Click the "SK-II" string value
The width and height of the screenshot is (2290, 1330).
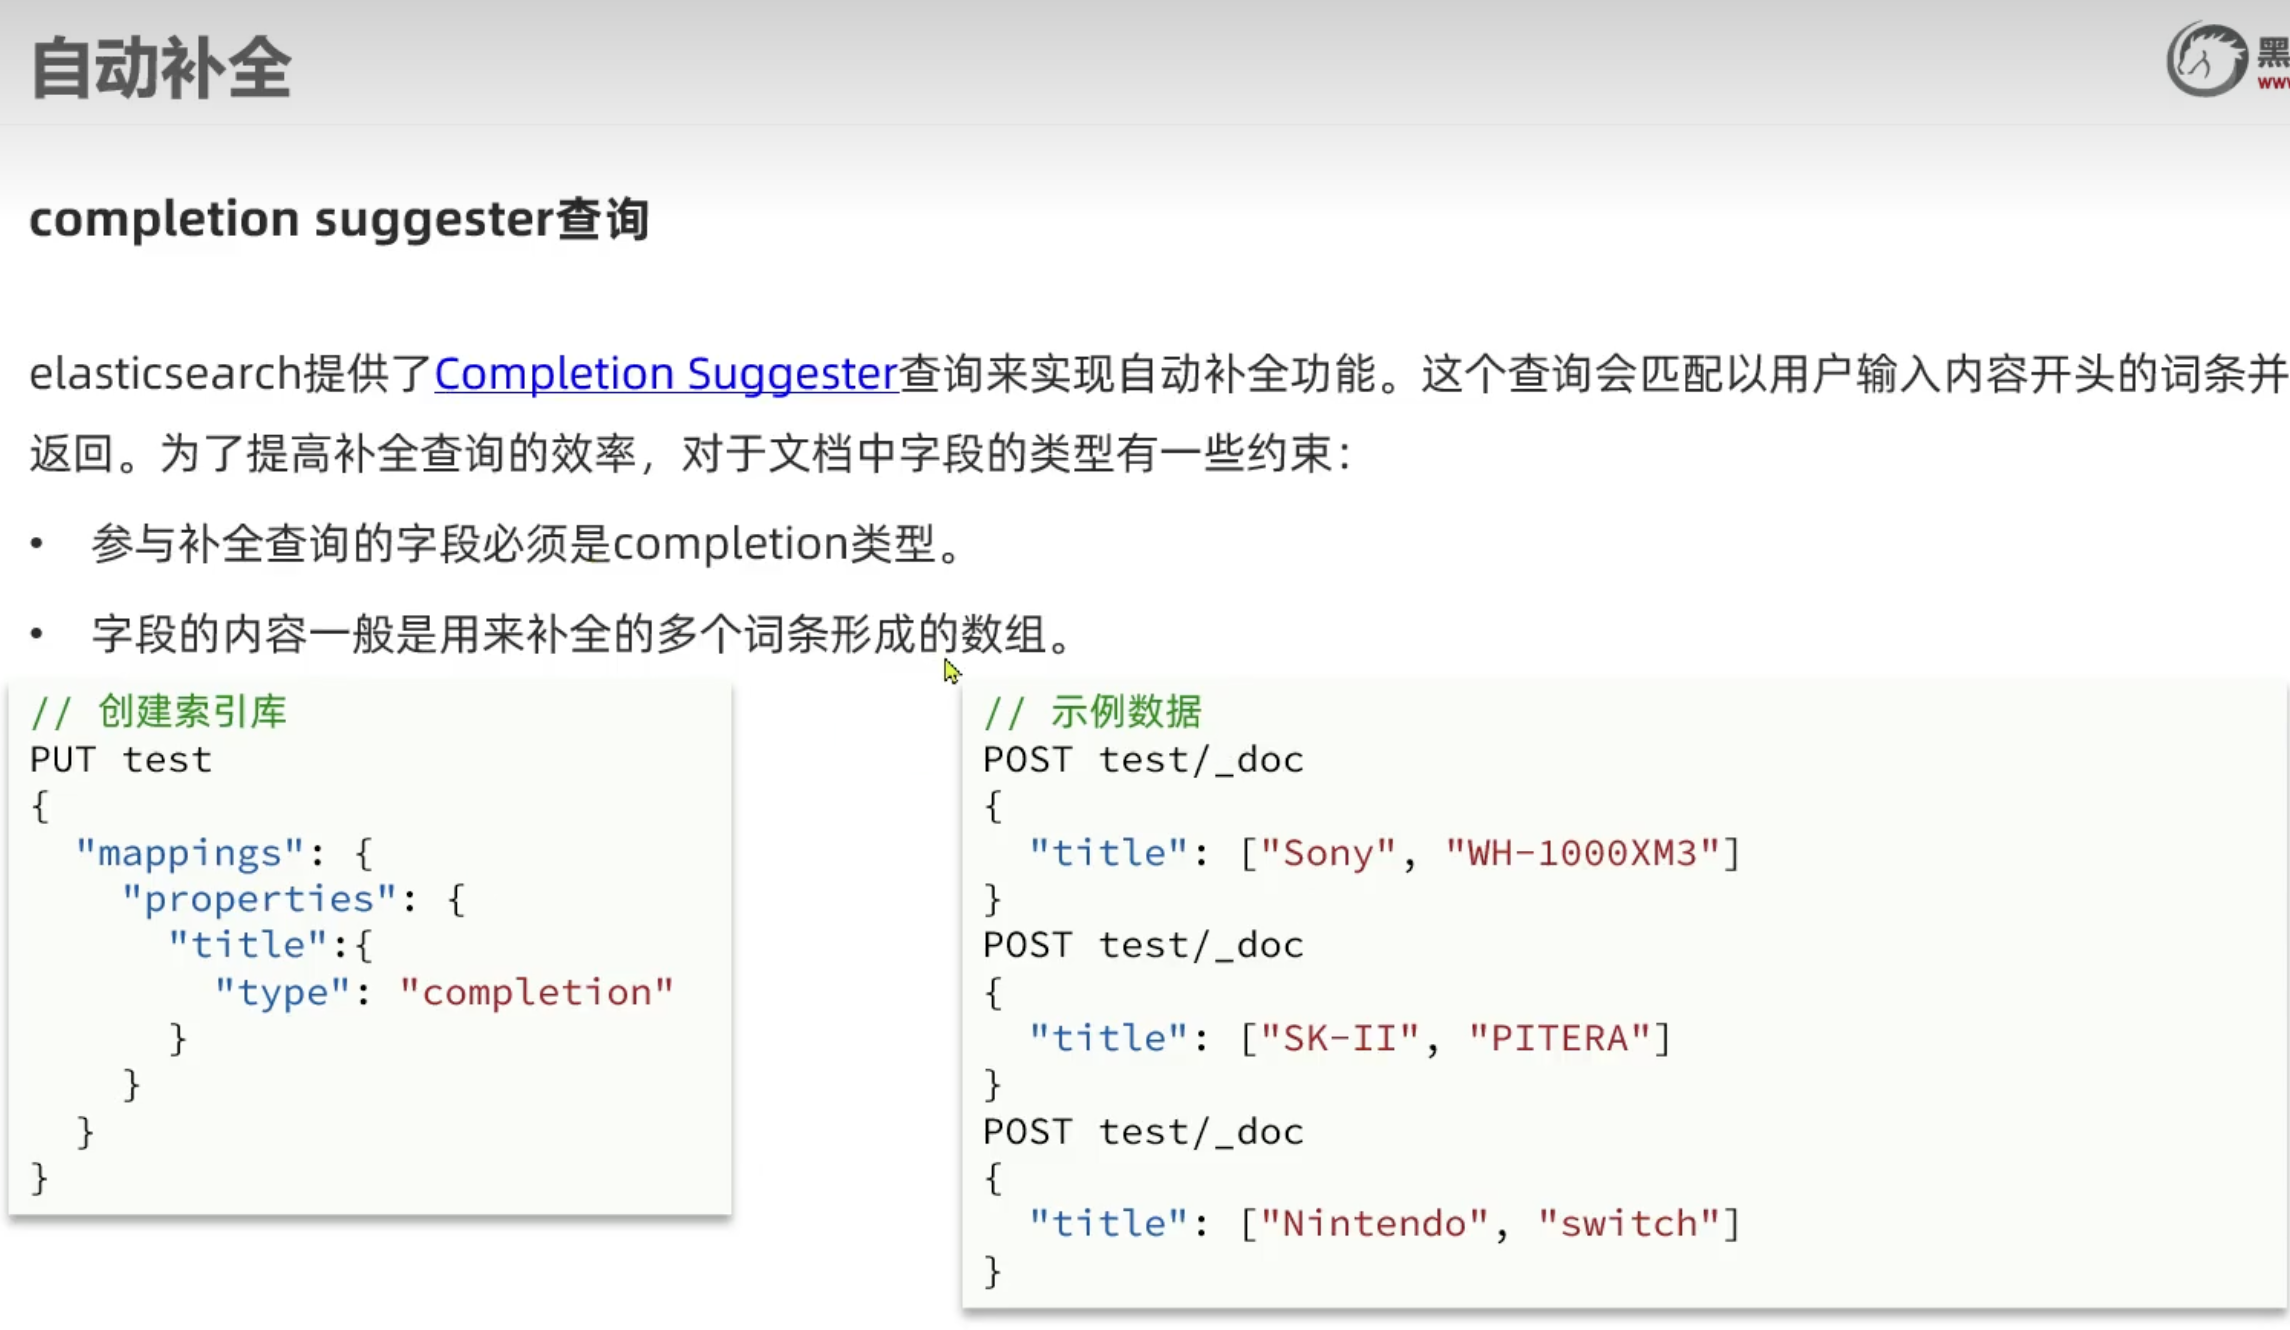[x=1339, y=1038]
